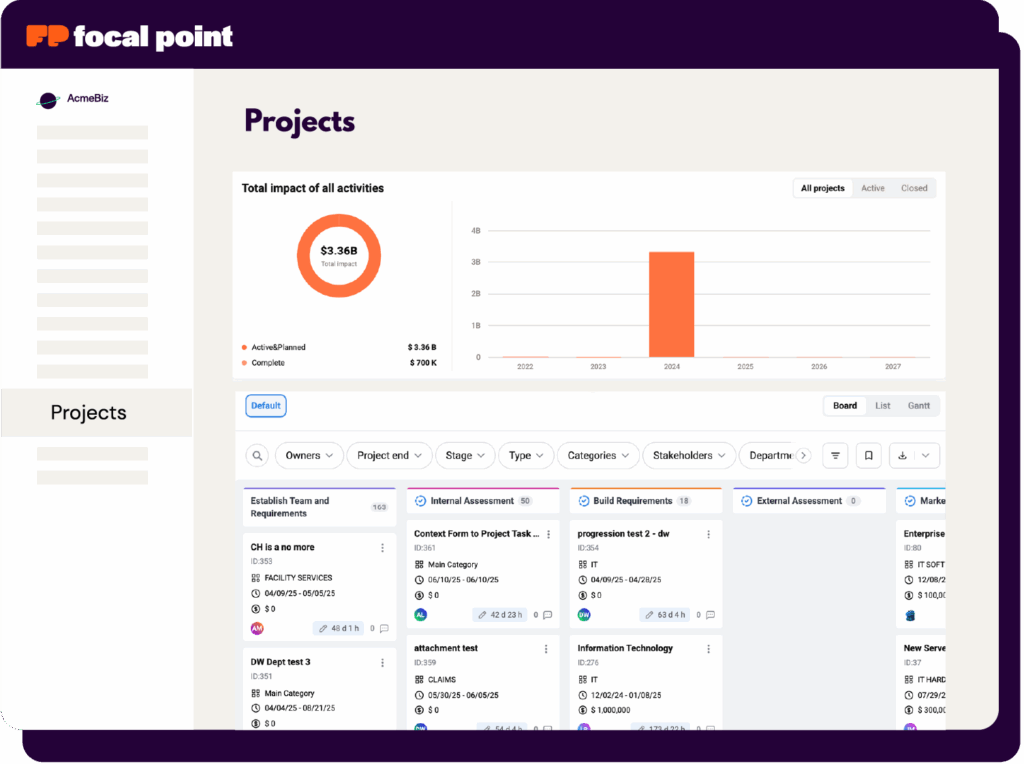Click the AcmeBiz planet logo
The height and width of the screenshot is (764, 1024).
pyautogui.click(x=48, y=100)
